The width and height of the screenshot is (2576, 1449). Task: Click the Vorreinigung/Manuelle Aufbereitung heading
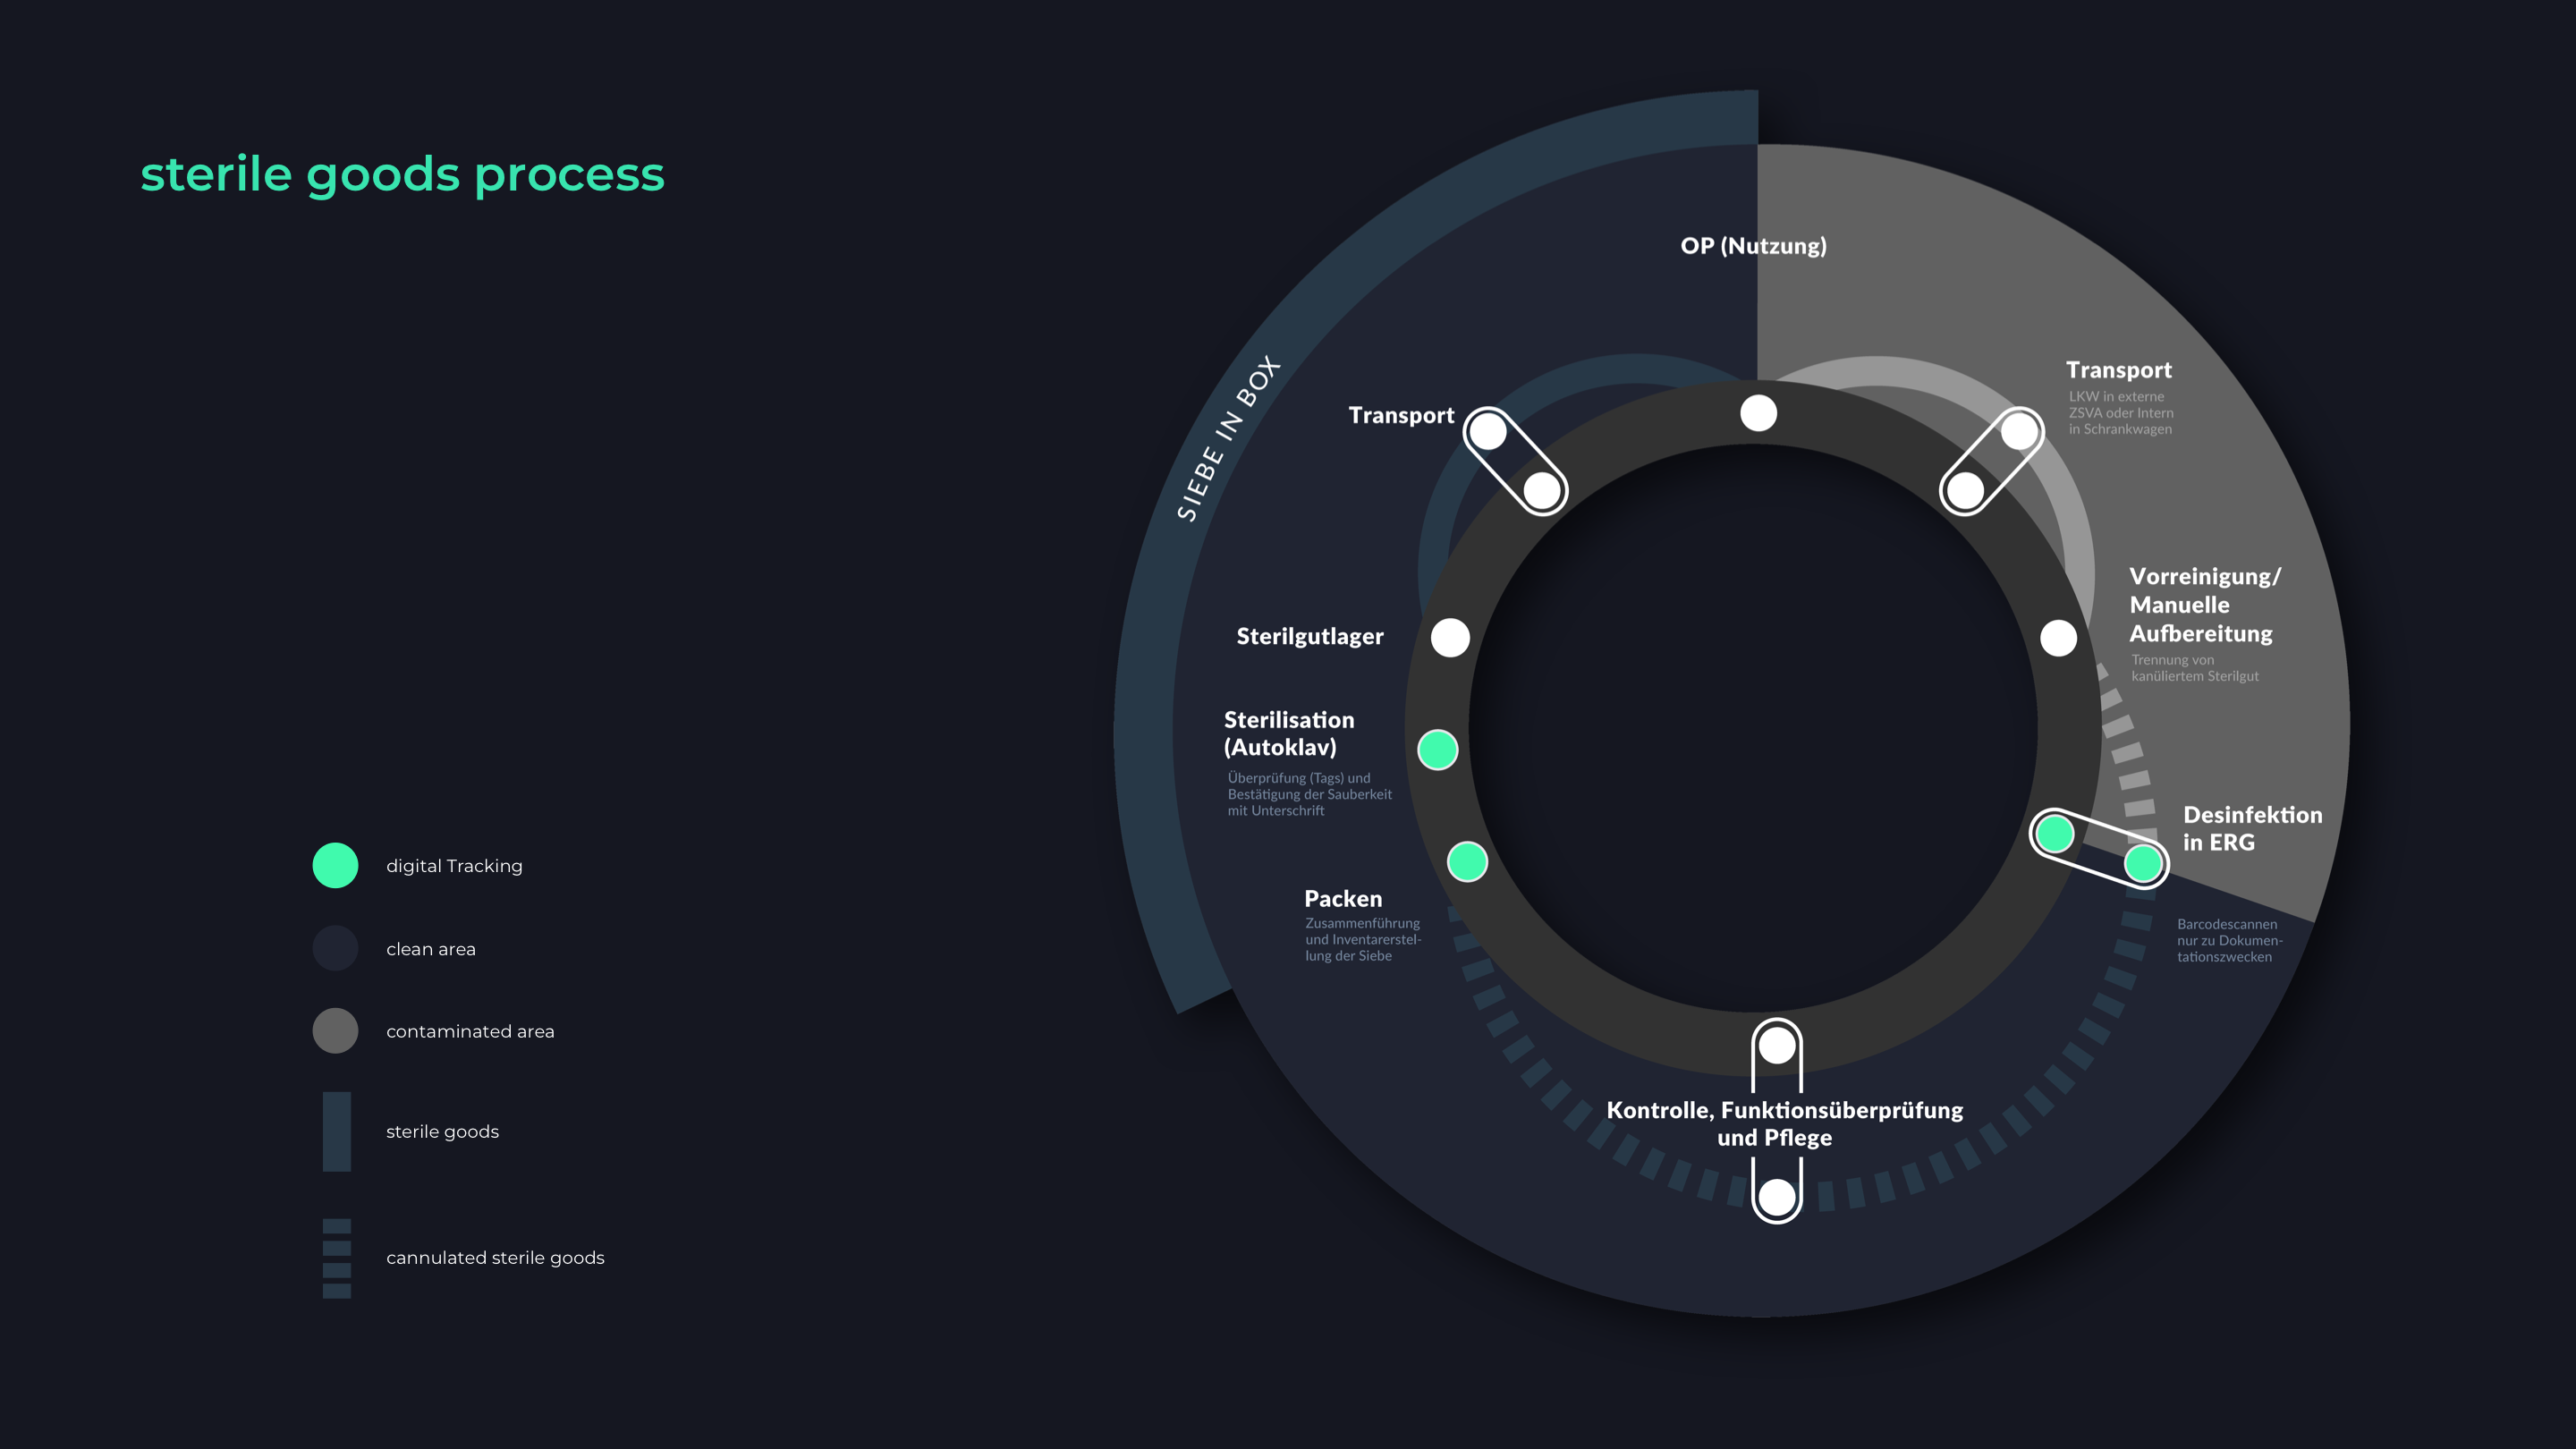(x=2204, y=605)
